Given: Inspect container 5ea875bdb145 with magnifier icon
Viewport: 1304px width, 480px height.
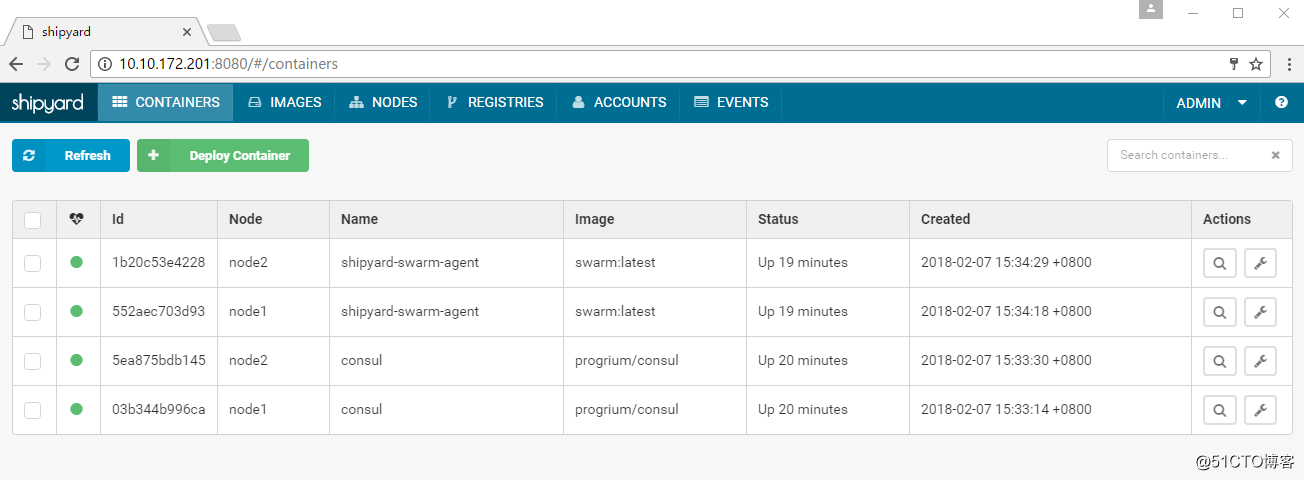Looking at the screenshot, I should click(1219, 361).
